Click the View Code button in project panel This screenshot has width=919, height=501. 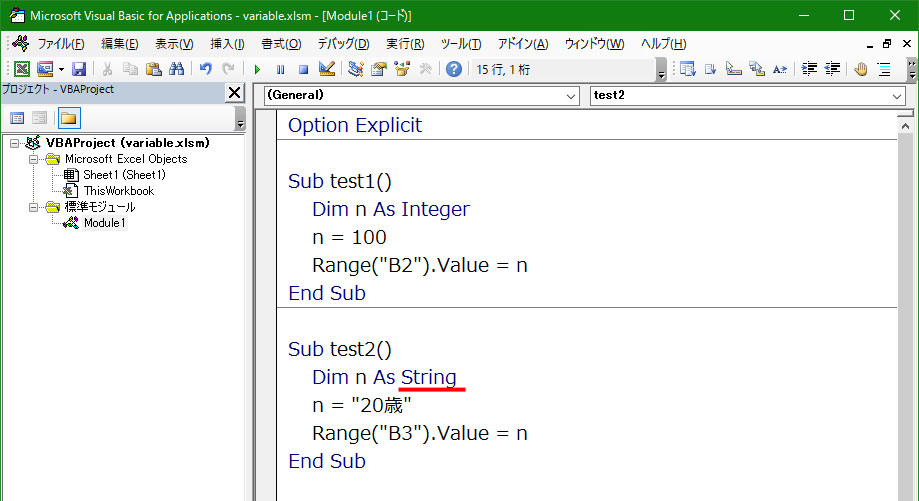click(x=17, y=118)
